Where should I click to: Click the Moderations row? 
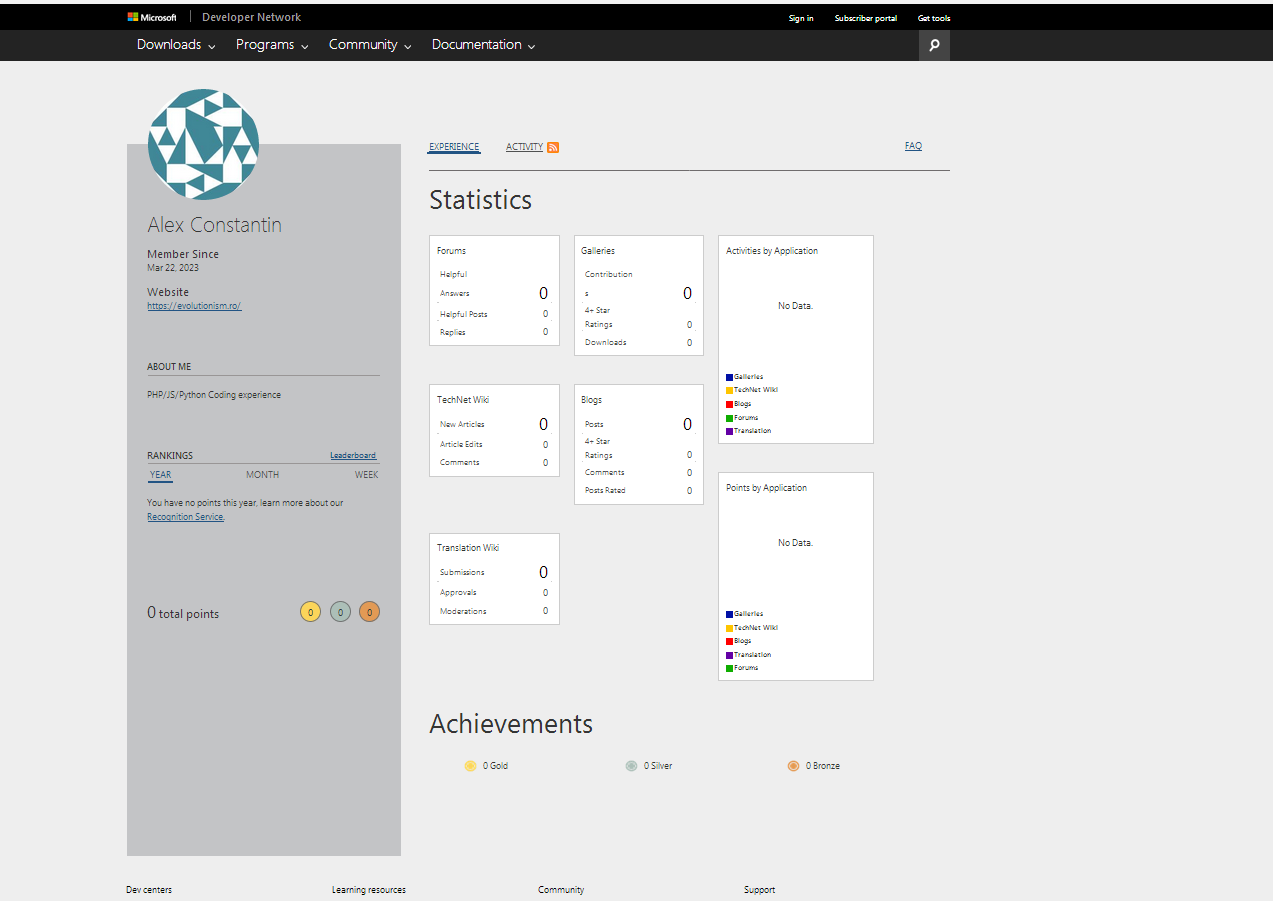[494, 611]
